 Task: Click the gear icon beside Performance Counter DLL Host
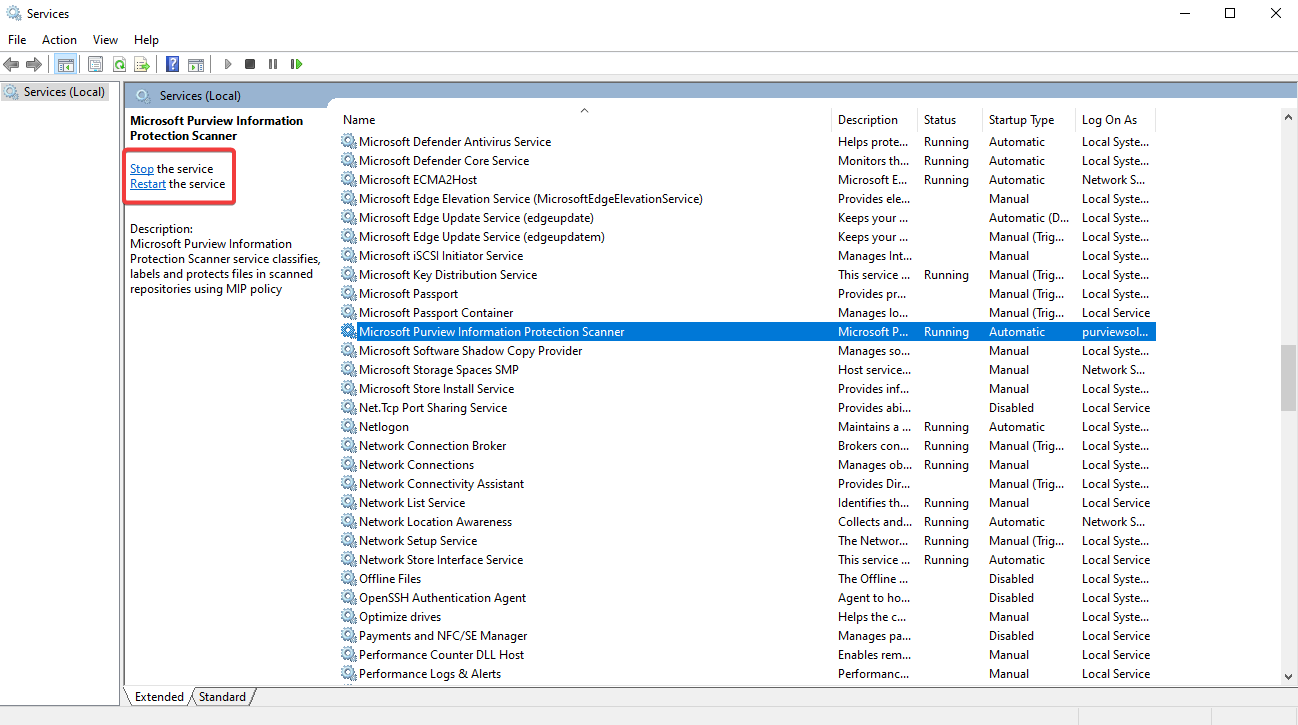click(348, 655)
